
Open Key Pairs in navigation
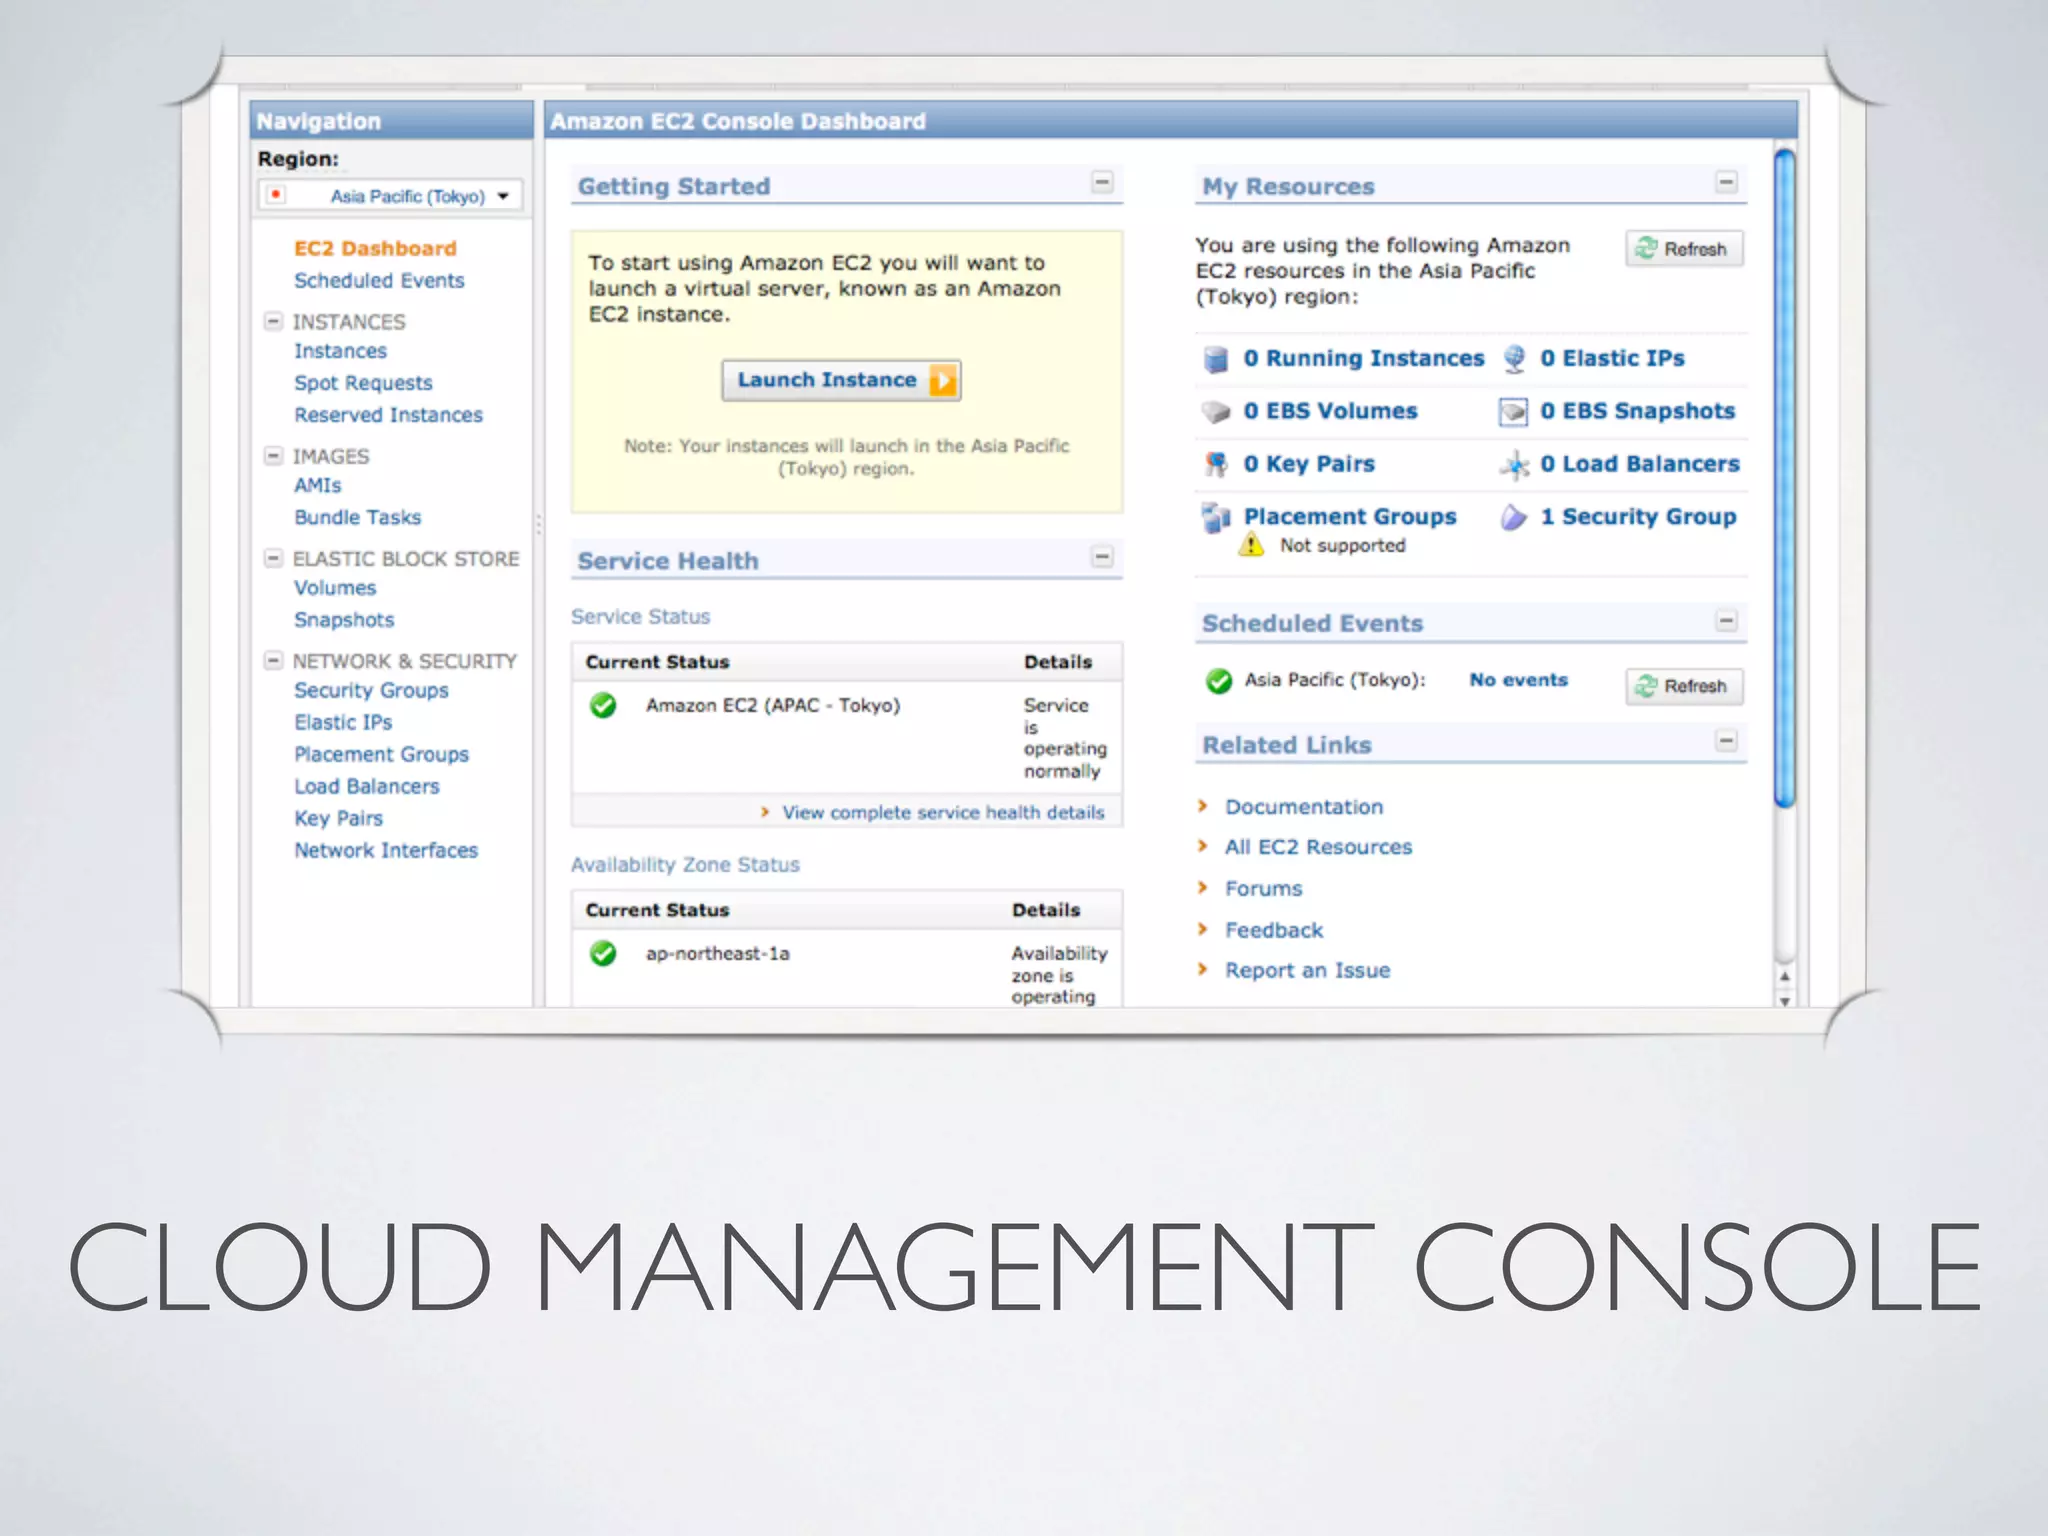pos(338,818)
